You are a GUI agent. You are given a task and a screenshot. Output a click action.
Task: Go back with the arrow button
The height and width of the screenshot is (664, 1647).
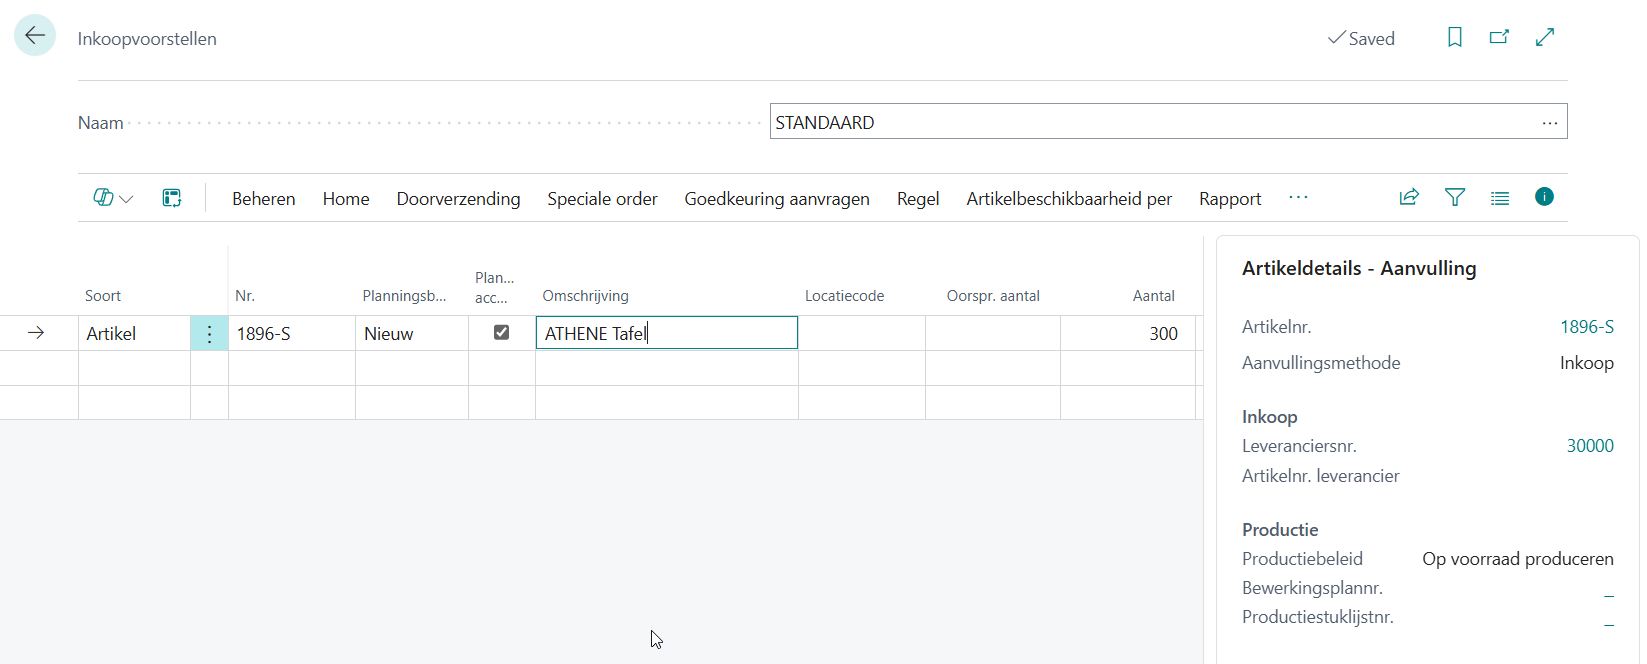pos(35,36)
